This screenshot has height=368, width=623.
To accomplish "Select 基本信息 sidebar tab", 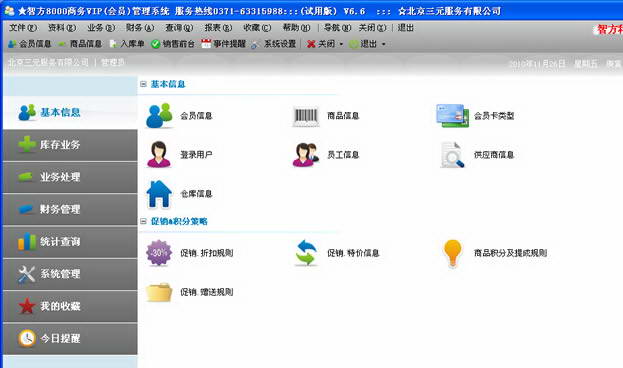I will [x=70, y=112].
